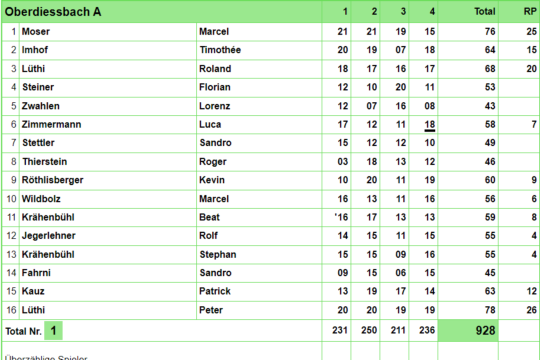Select Krähenbühl Beat's round 1 score '16

[x=341, y=217]
